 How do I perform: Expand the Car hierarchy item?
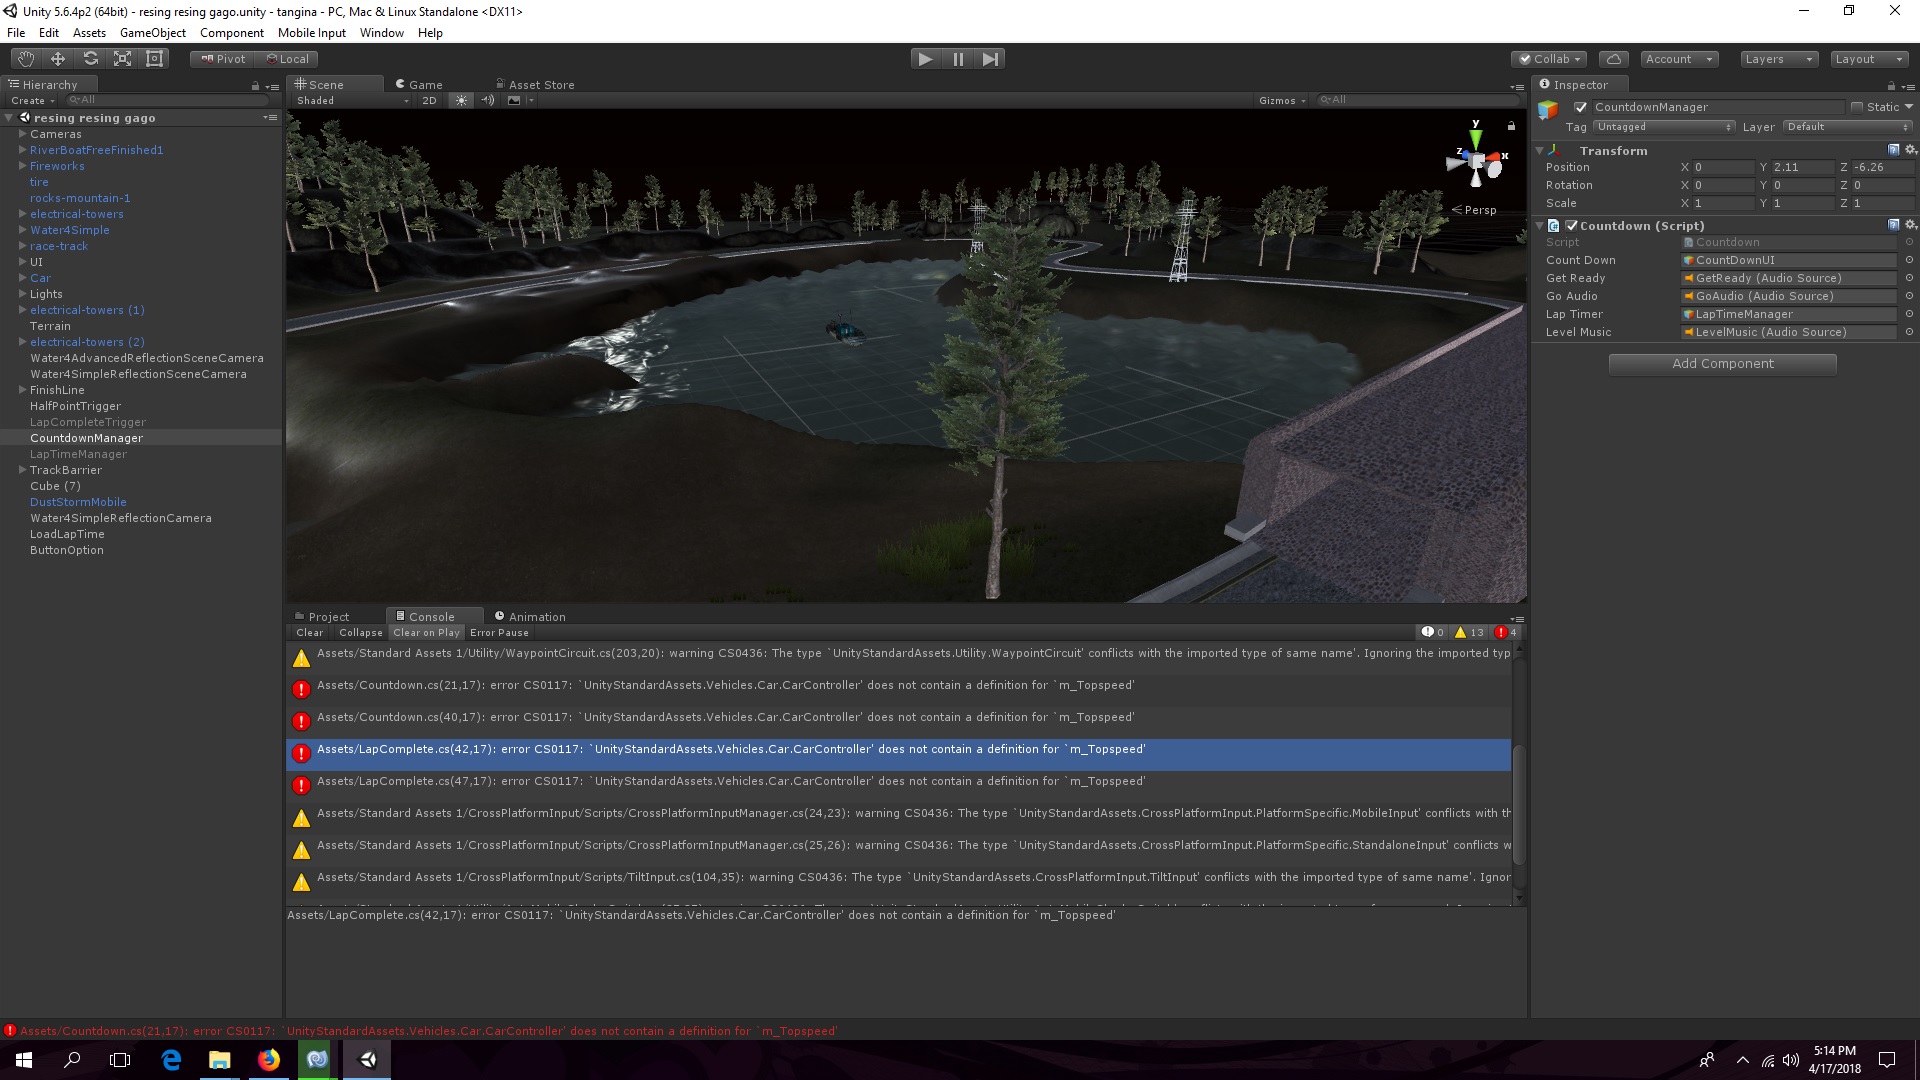(22, 278)
